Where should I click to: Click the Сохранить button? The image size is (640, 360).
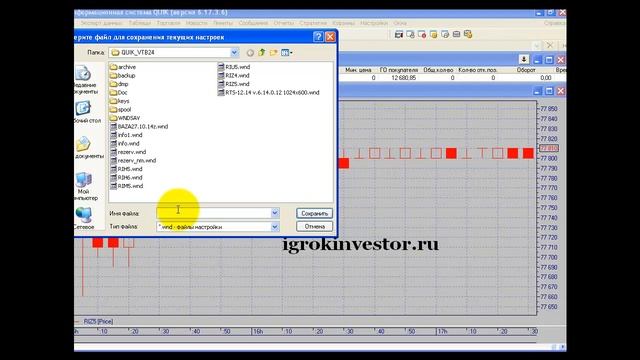[x=314, y=213]
